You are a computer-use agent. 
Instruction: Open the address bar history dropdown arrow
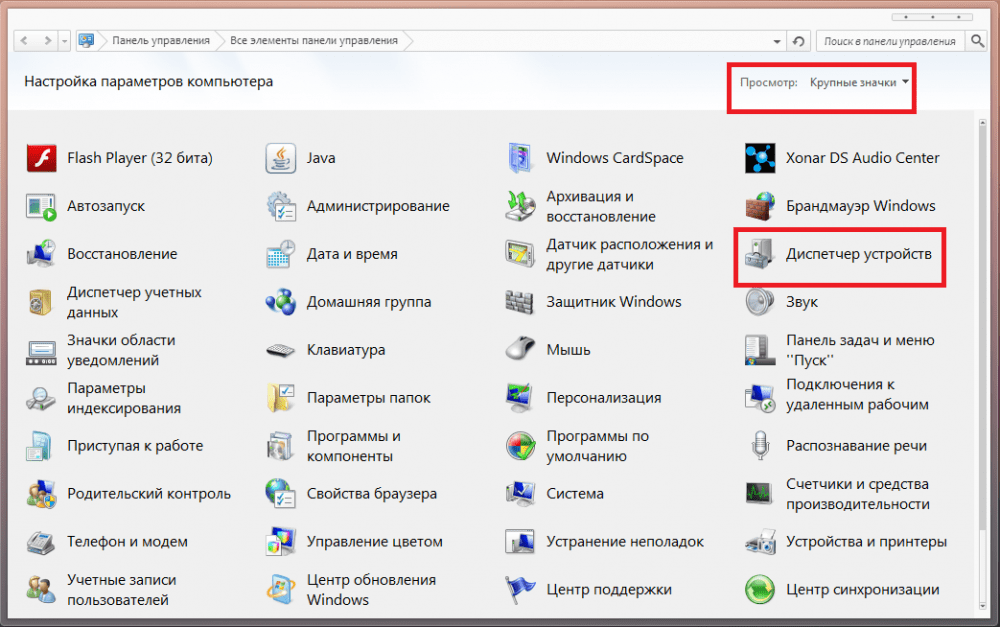777,41
